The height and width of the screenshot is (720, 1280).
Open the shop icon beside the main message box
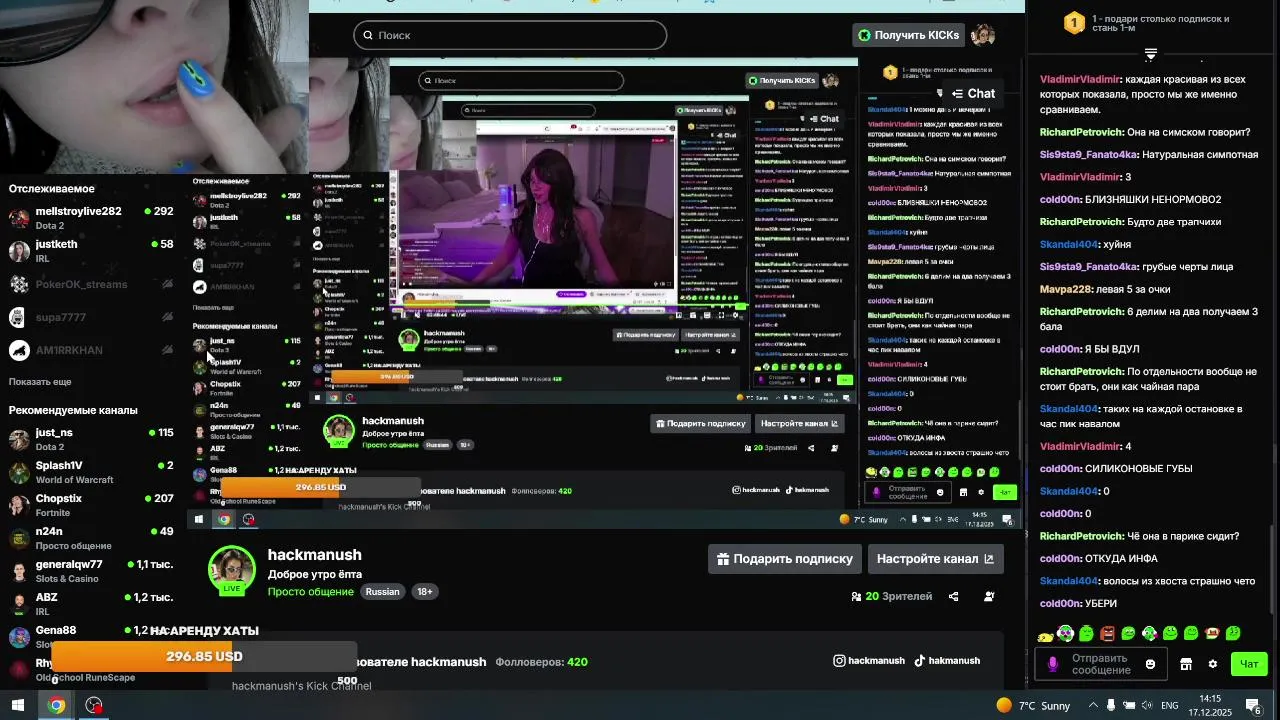pyautogui.click(x=1186, y=664)
